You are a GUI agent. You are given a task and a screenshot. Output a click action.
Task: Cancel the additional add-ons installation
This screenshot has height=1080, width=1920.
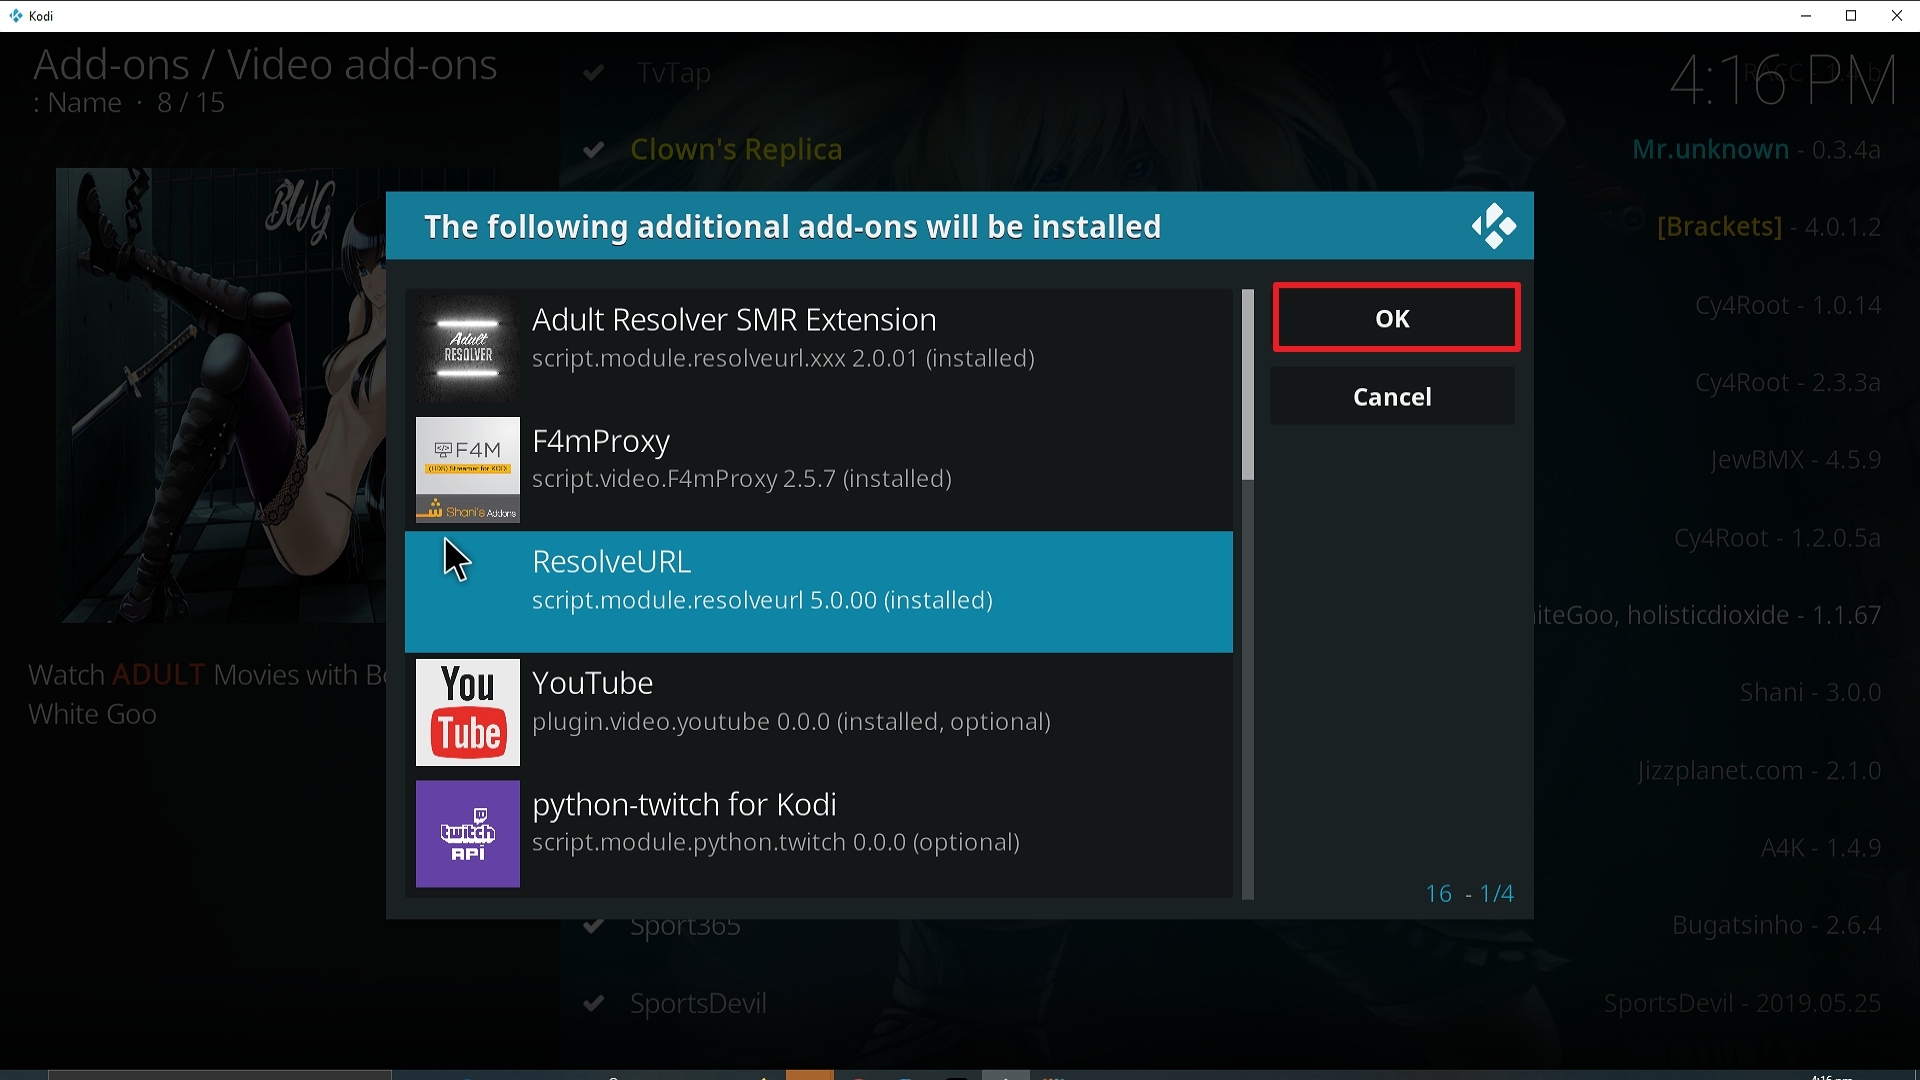[x=1392, y=397]
